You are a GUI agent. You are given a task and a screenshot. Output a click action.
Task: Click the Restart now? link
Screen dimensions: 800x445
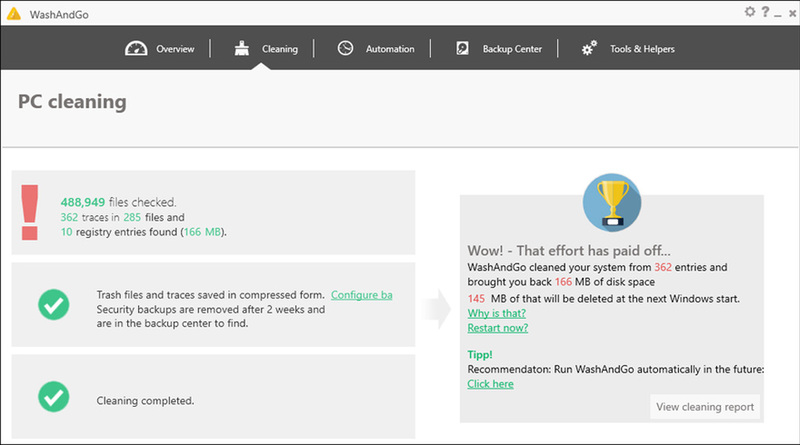pyautogui.click(x=497, y=328)
